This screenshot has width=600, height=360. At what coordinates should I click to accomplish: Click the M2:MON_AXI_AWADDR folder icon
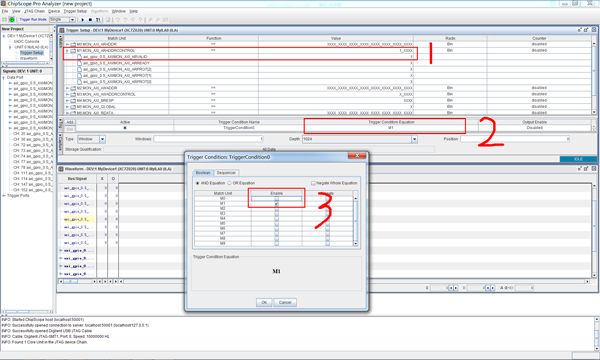73,88
